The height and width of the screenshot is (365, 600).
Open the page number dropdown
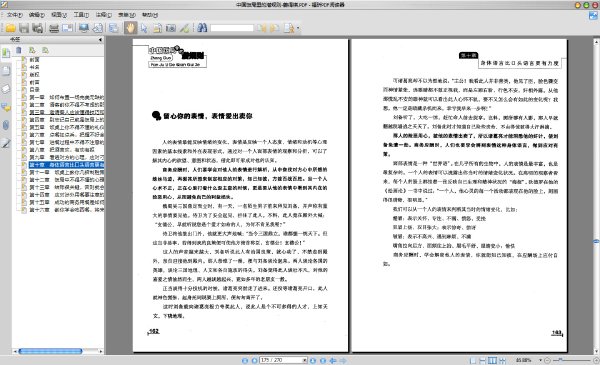[x=305, y=360]
